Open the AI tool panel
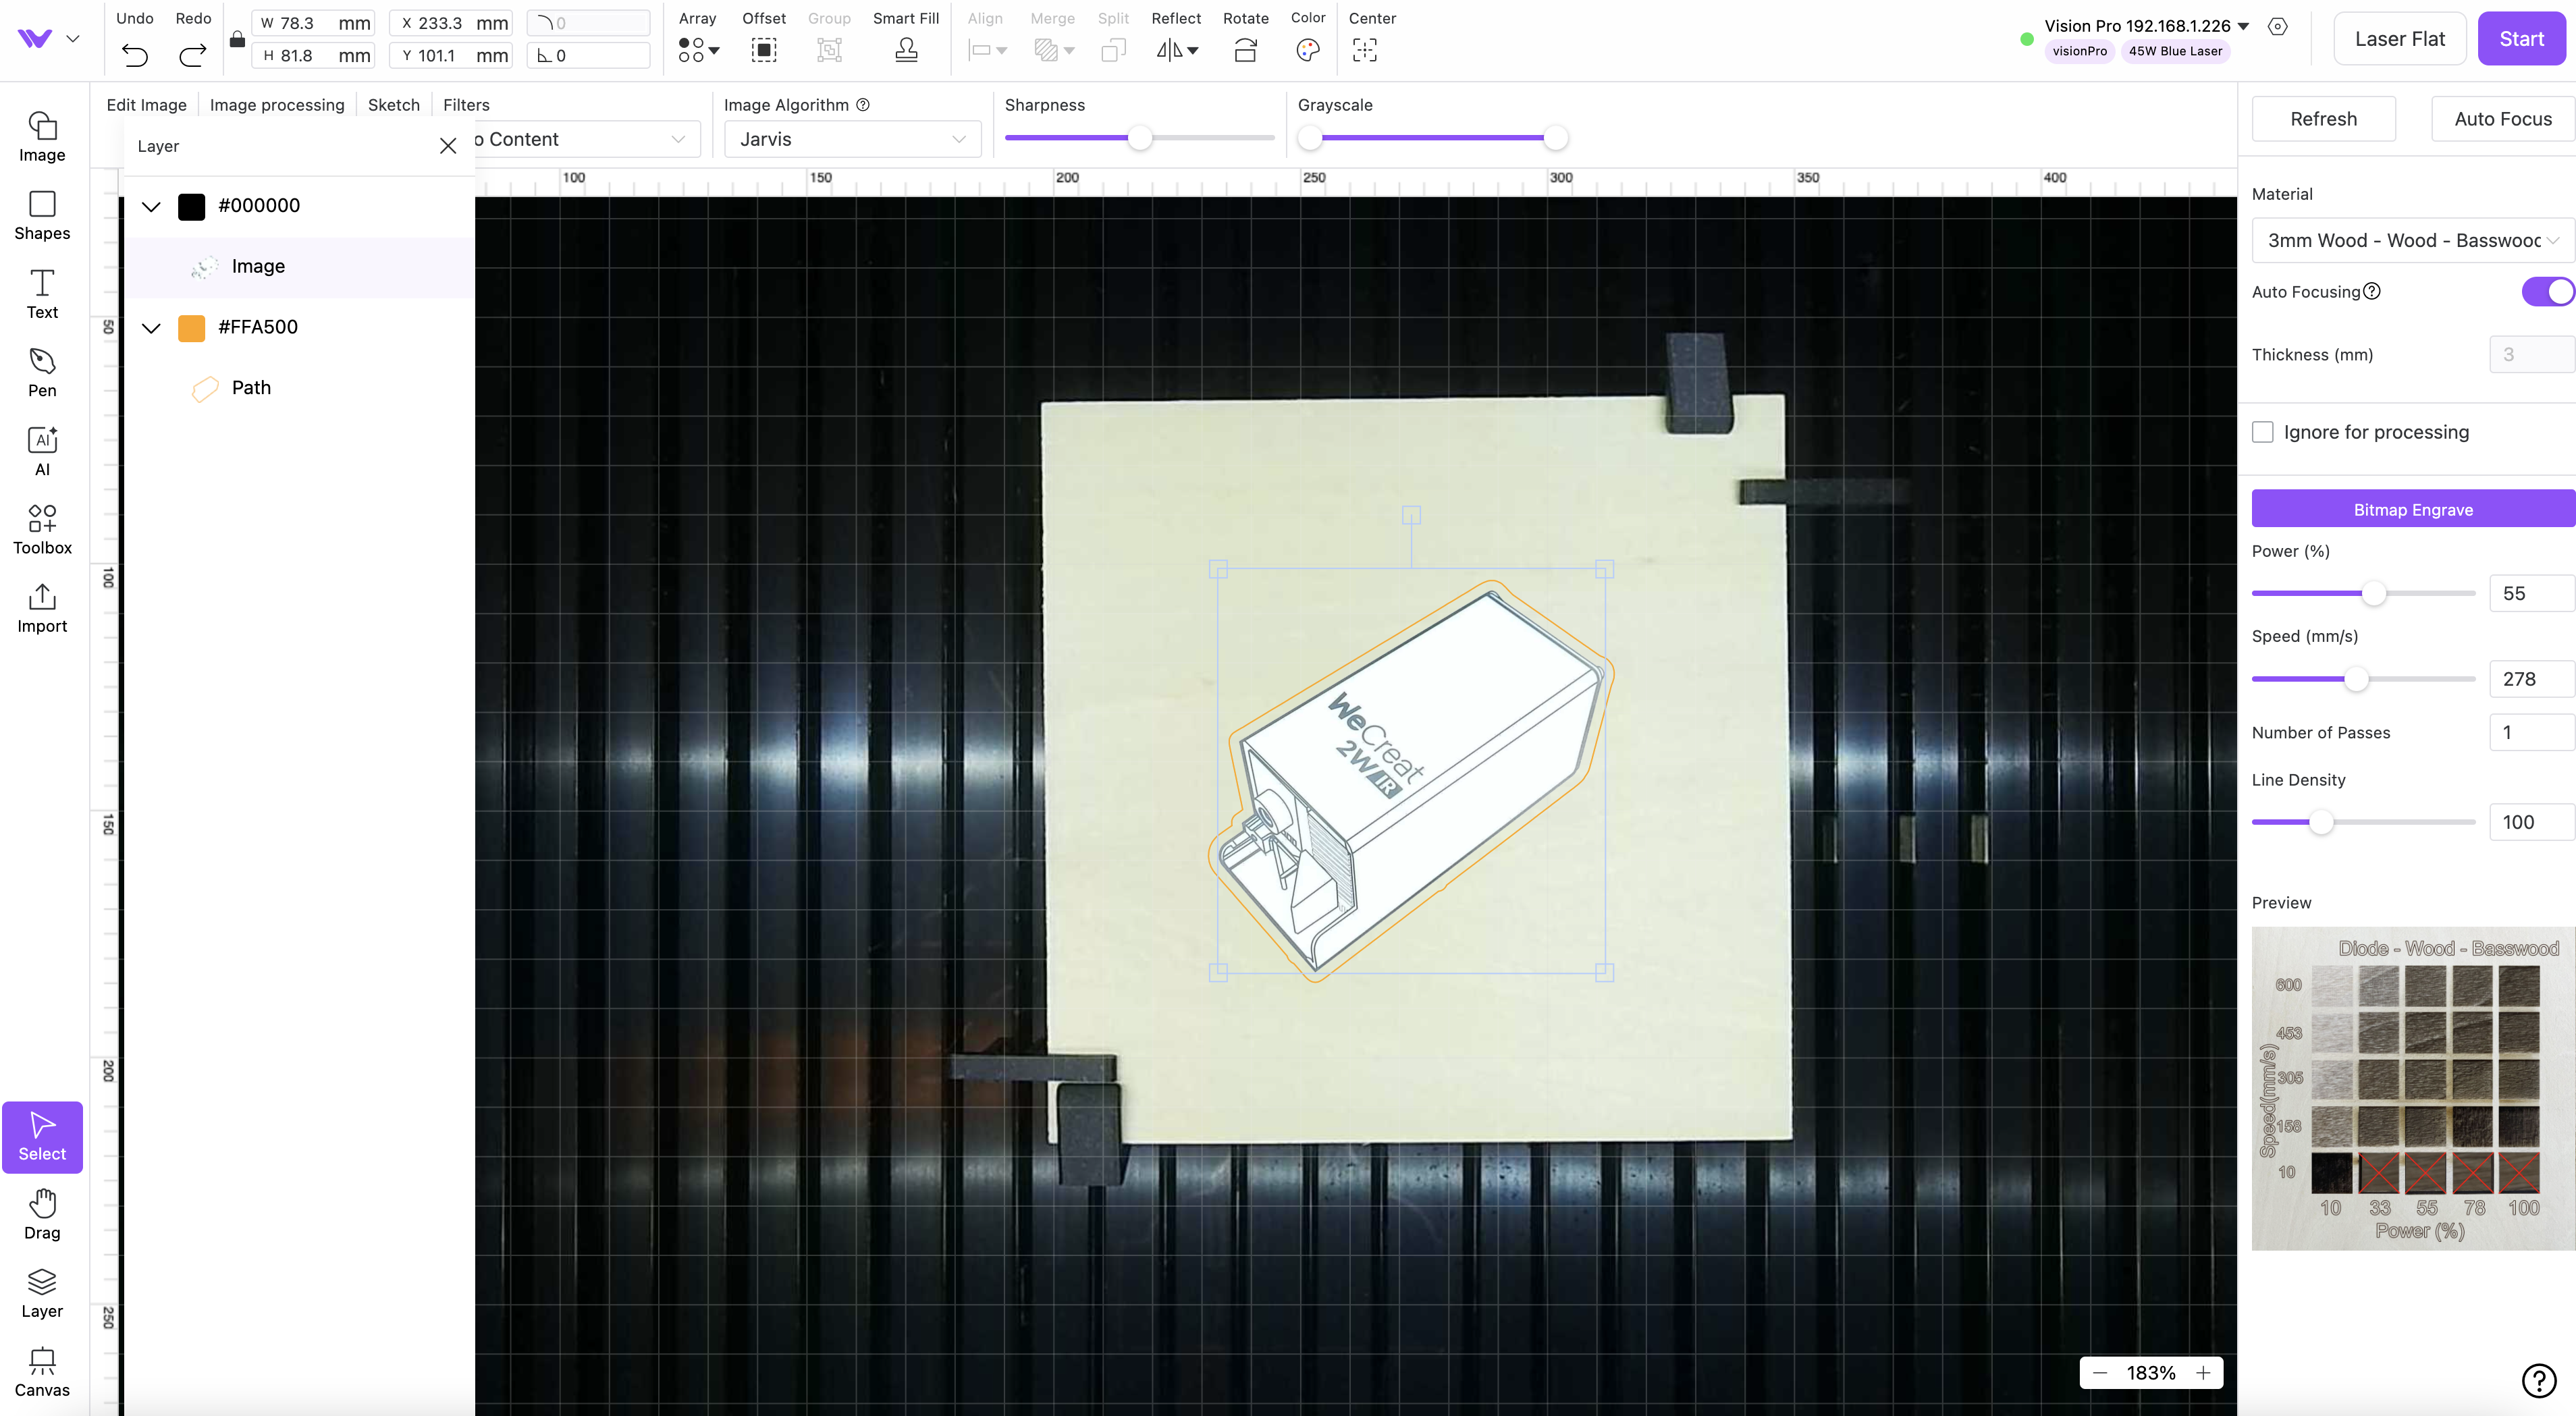Image resolution: width=2576 pixels, height=1416 pixels. pos(42,451)
